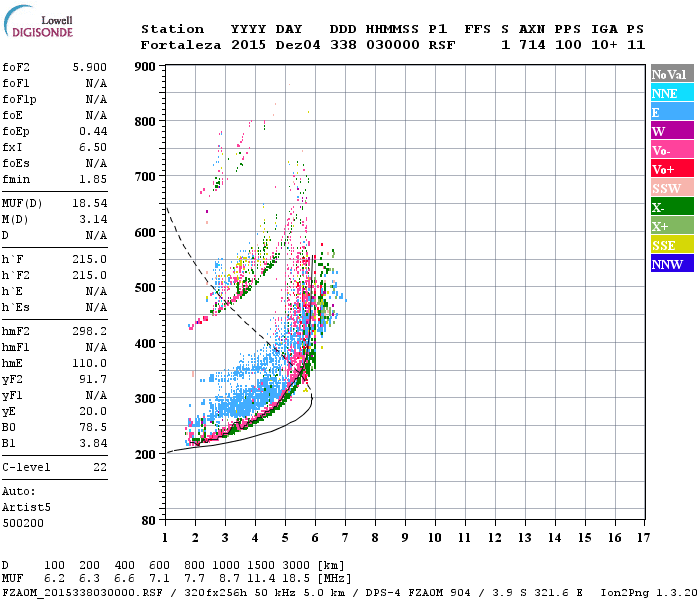This screenshot has width=700, height=600.
Task: Select the NoVal gray legend swatch
Action: [x=672, y=74]
